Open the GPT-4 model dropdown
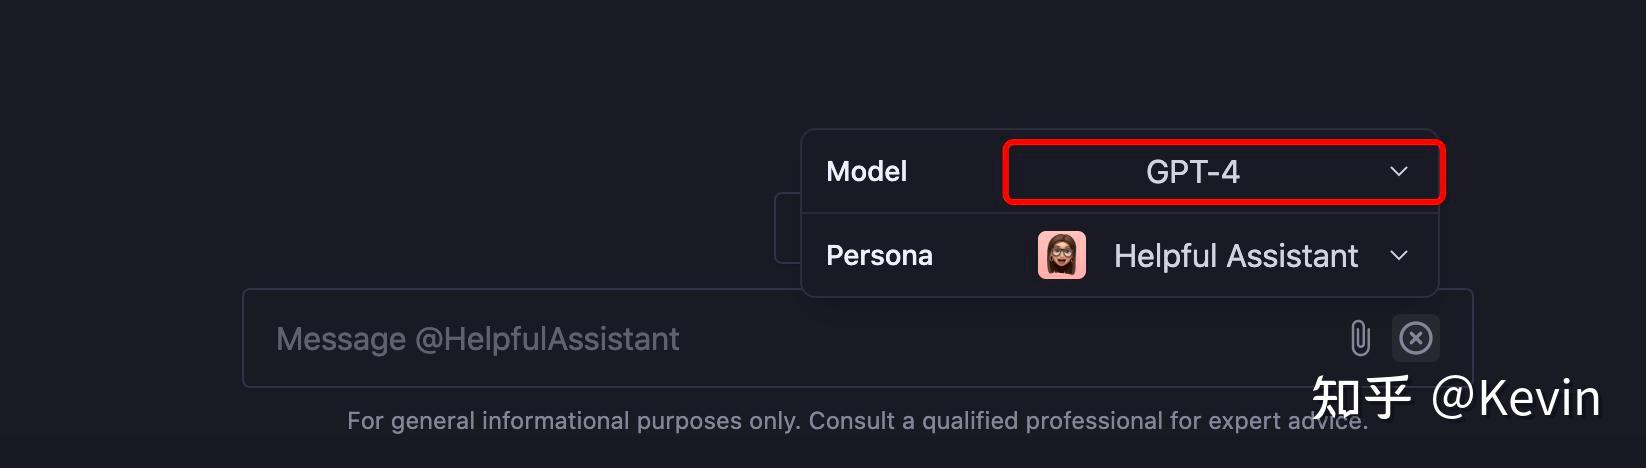The height and width of the screenshot is (468, 1646). pos(1222,172)
